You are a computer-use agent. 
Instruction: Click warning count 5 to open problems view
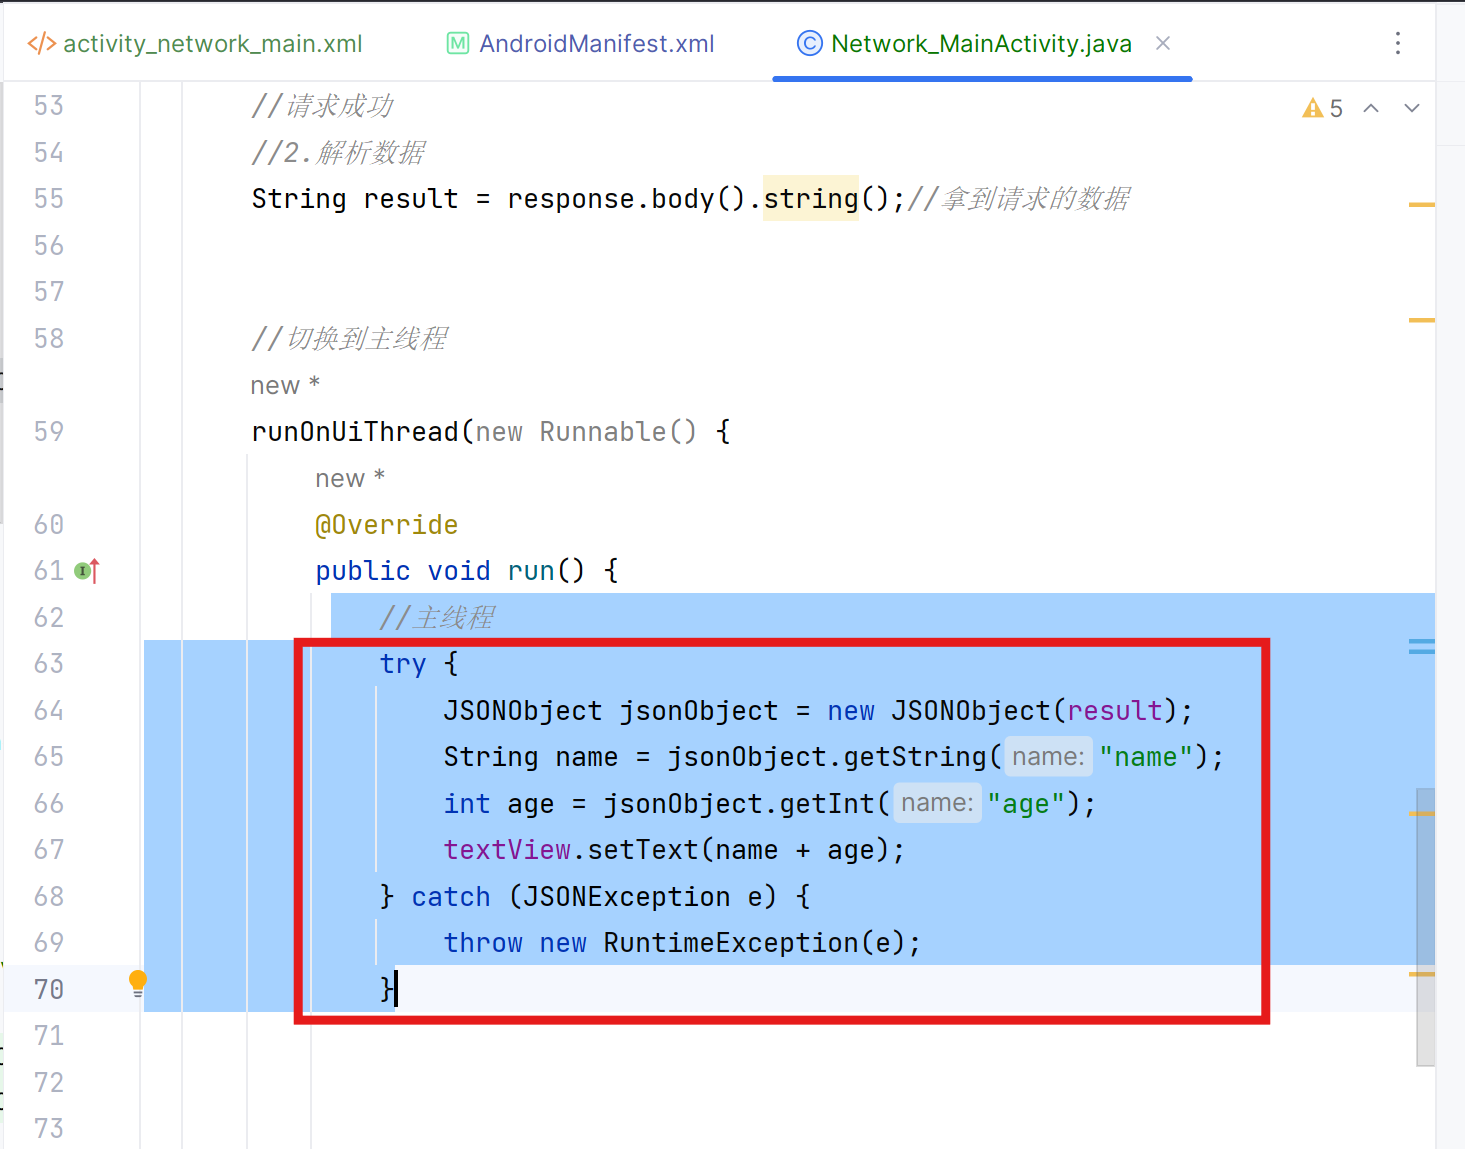[1336, 108]
